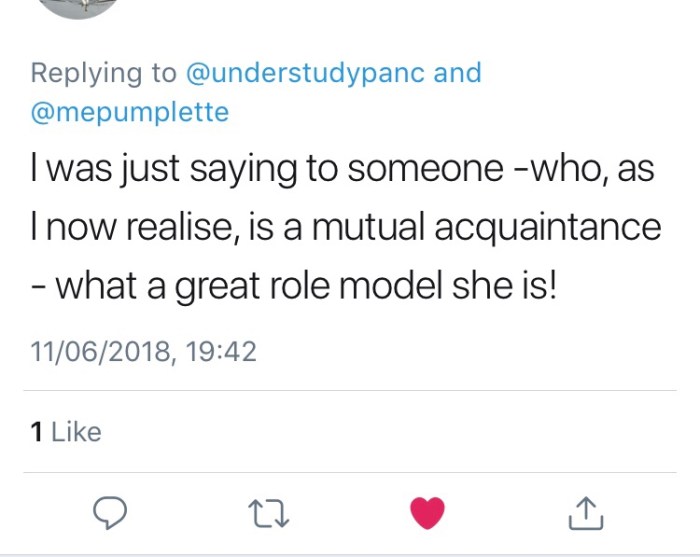Open the share sheet with upload icon
Image resolution: width=700 pixels, height=557 pixels.
(x=585, y=513)
